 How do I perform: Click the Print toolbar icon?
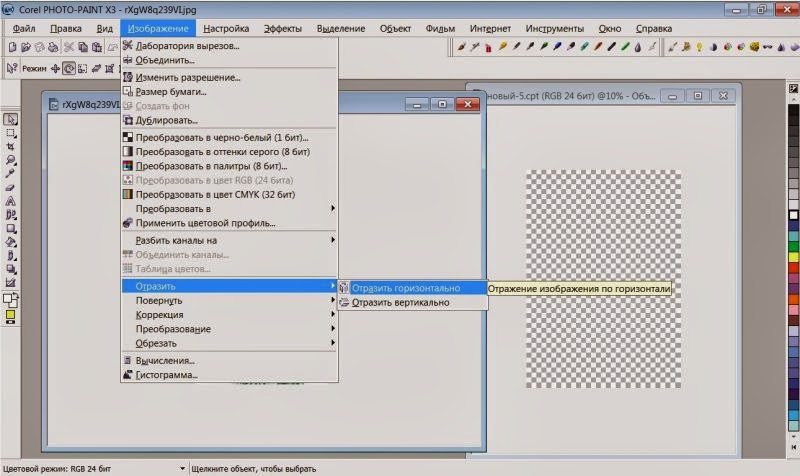coord(53,47)
